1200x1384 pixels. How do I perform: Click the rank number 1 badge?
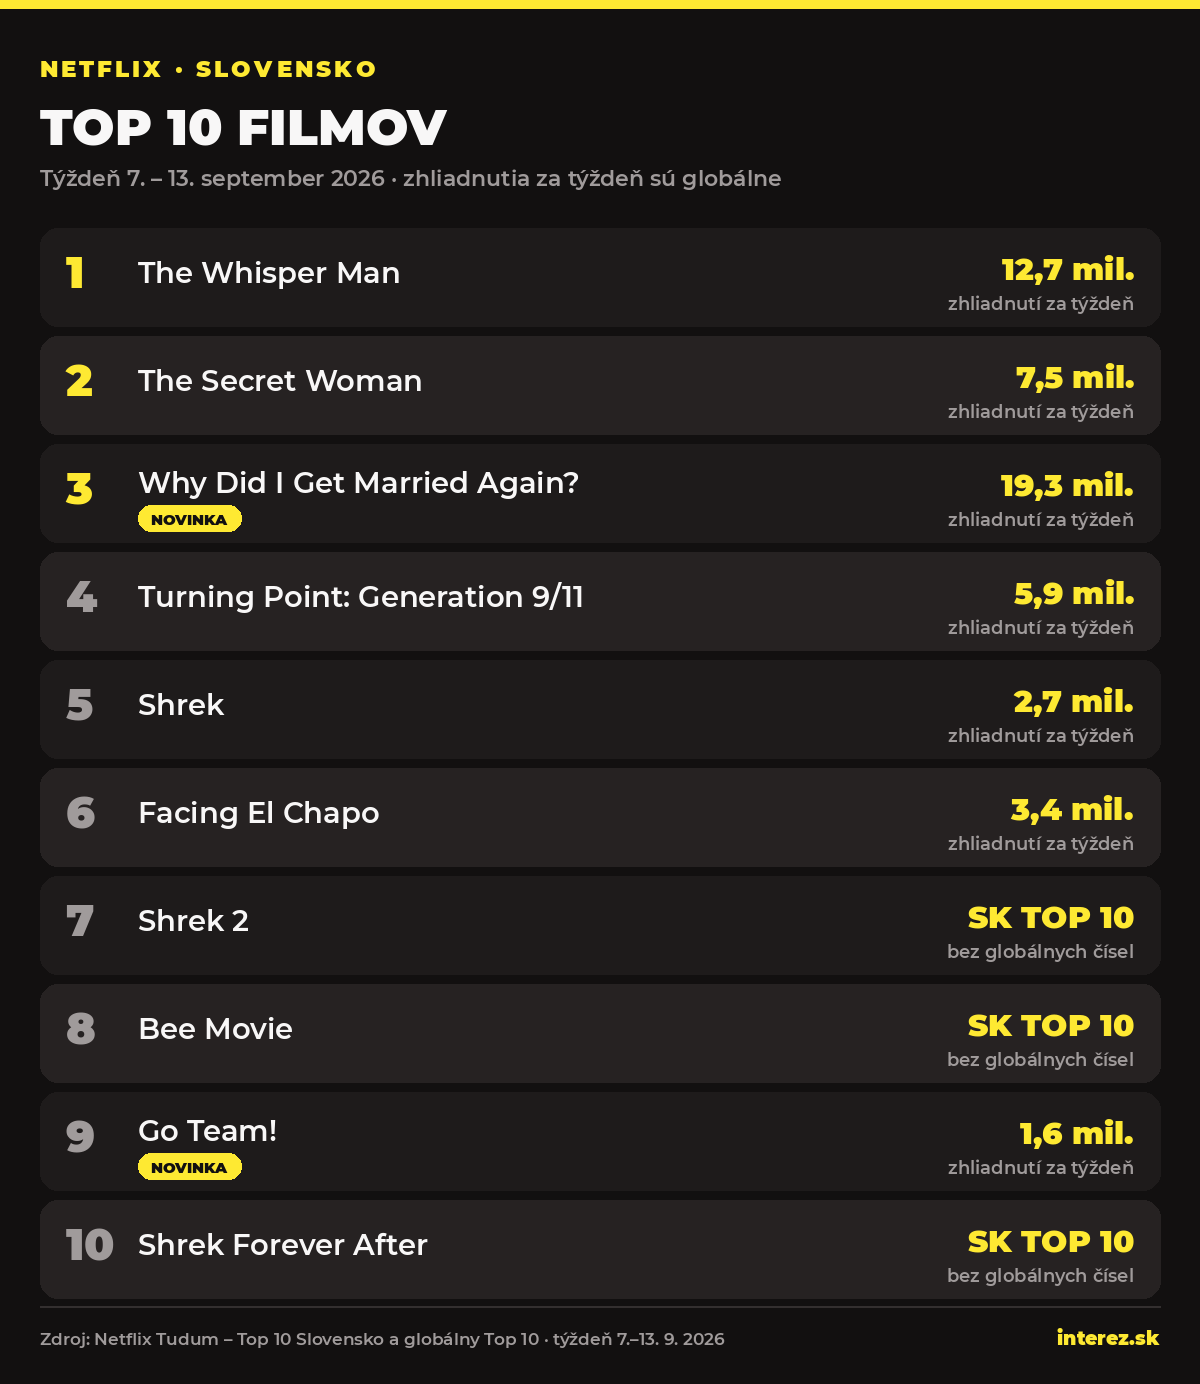coord(76,273)
